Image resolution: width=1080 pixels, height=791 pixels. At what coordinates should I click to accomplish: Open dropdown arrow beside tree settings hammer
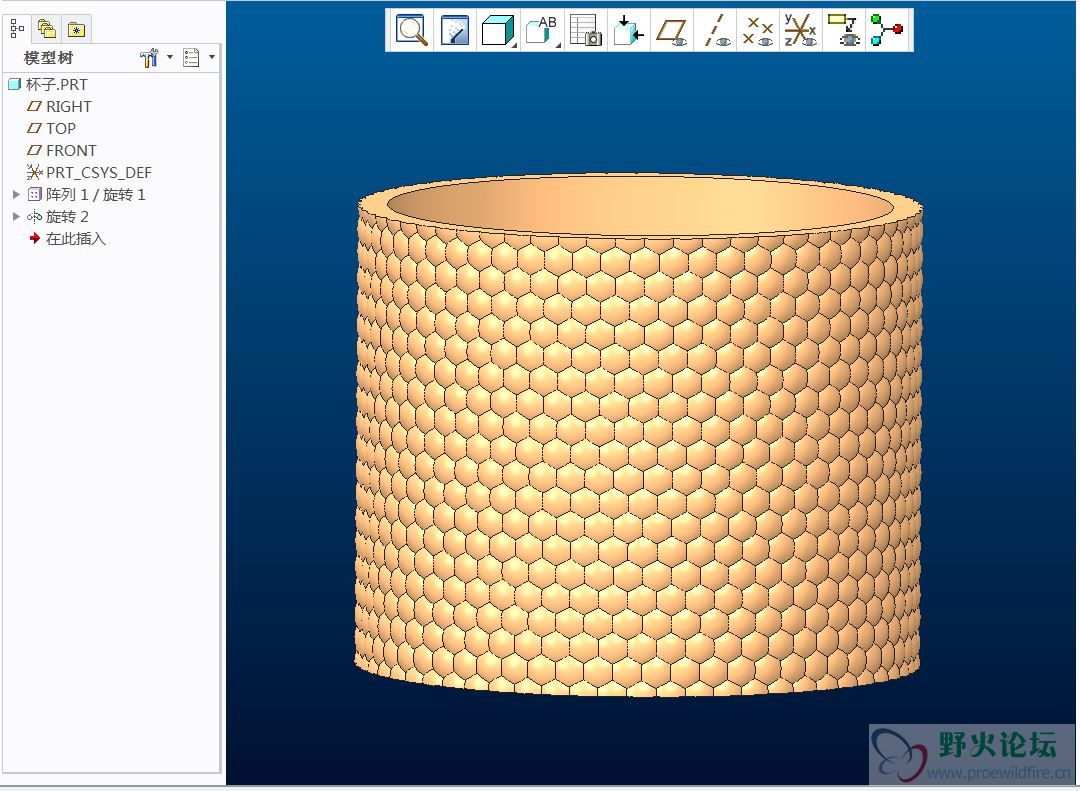170,57
